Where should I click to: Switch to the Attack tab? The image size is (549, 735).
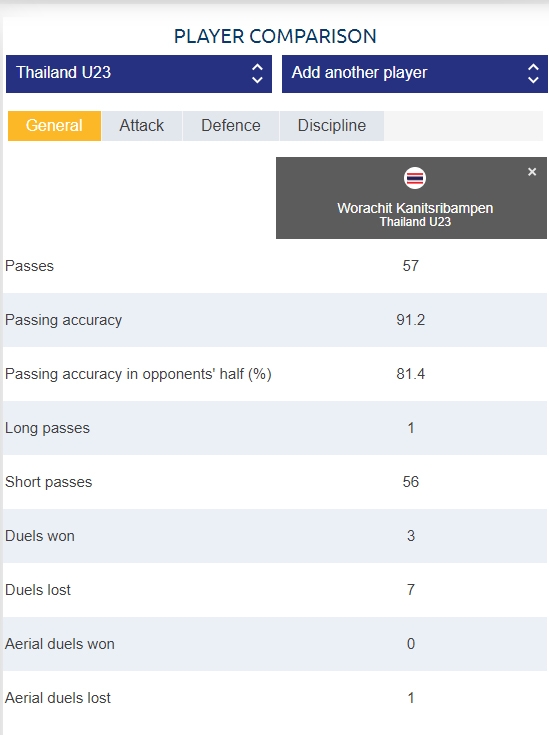click(142, 126)
